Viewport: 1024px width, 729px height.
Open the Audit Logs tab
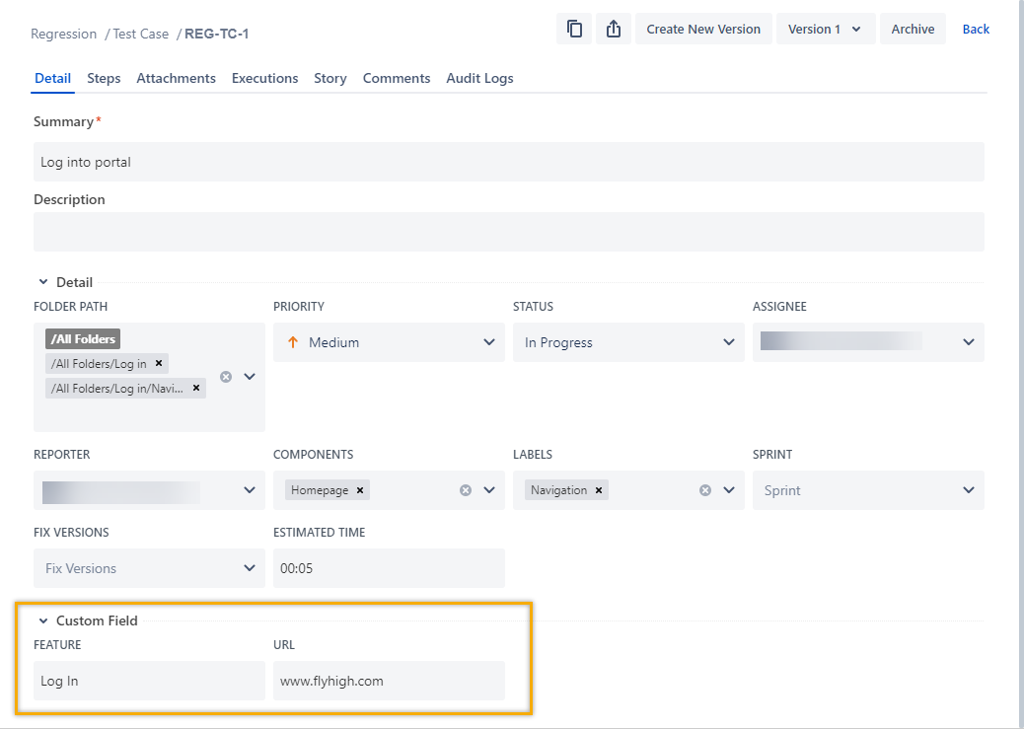tap(479, 78)
